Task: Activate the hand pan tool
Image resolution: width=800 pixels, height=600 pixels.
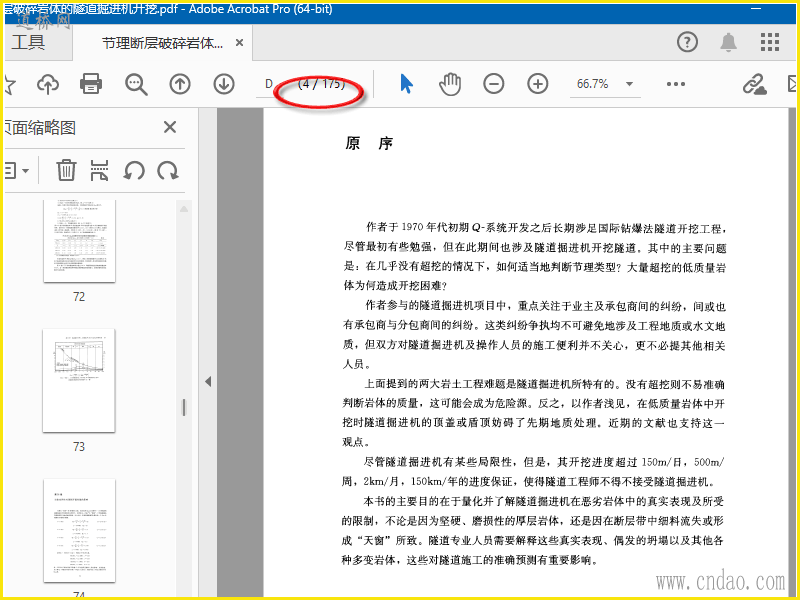Action: click(450, 84)
